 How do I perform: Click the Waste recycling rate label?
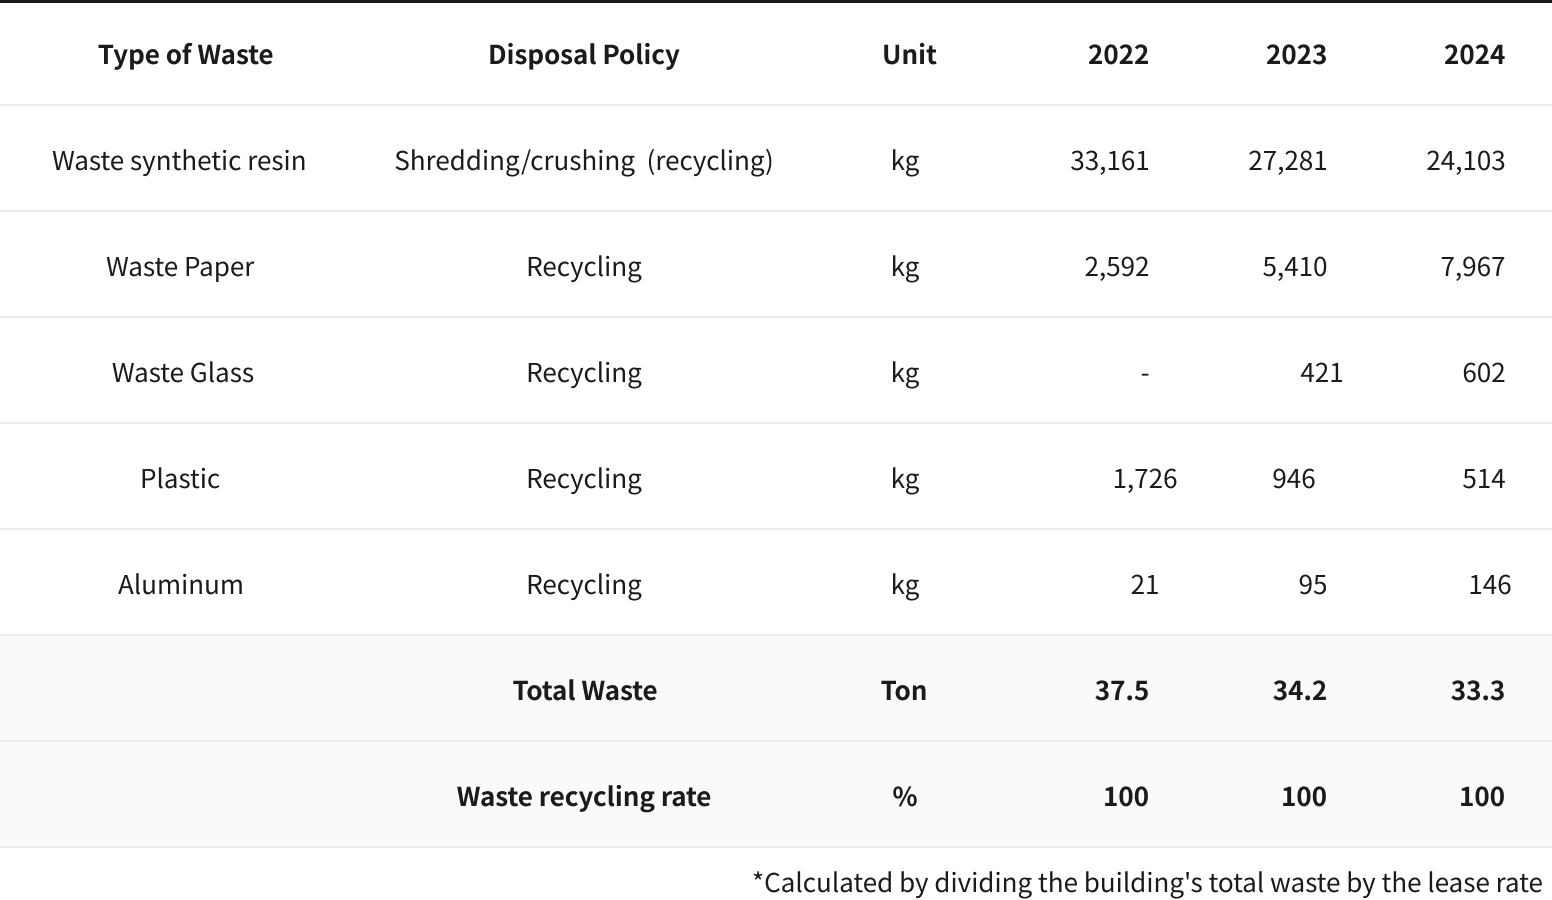pos(583,796)
